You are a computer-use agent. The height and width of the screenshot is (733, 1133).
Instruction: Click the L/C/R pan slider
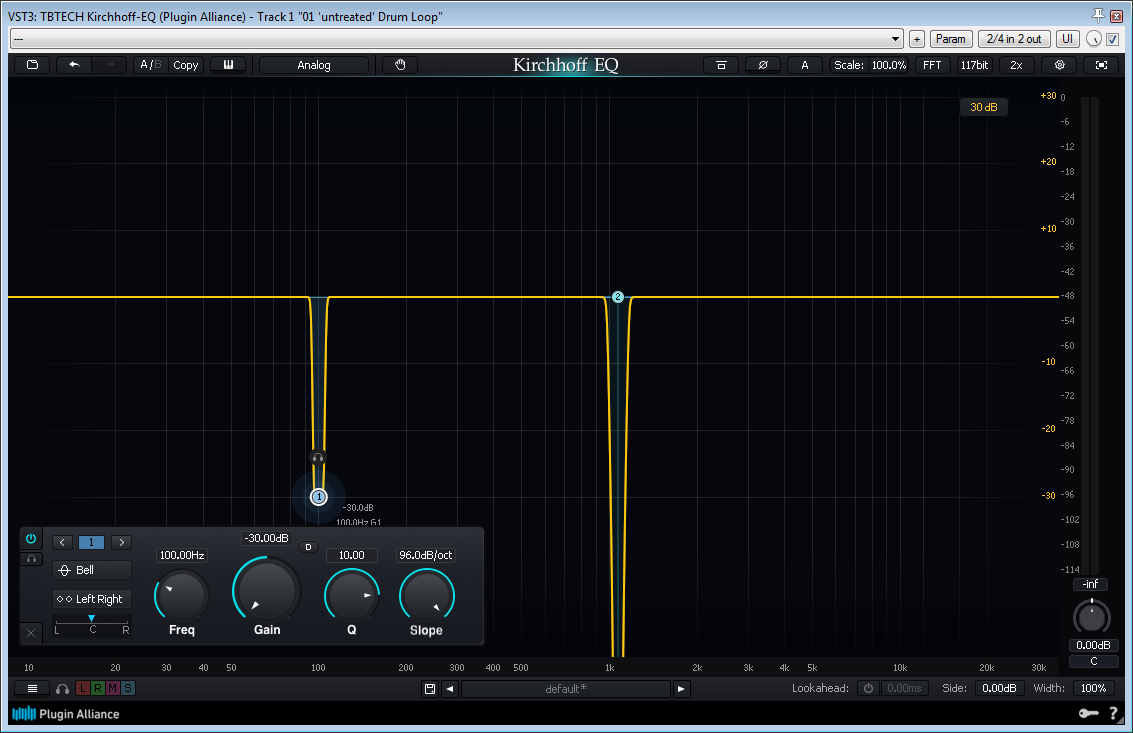tap(92, 625)
